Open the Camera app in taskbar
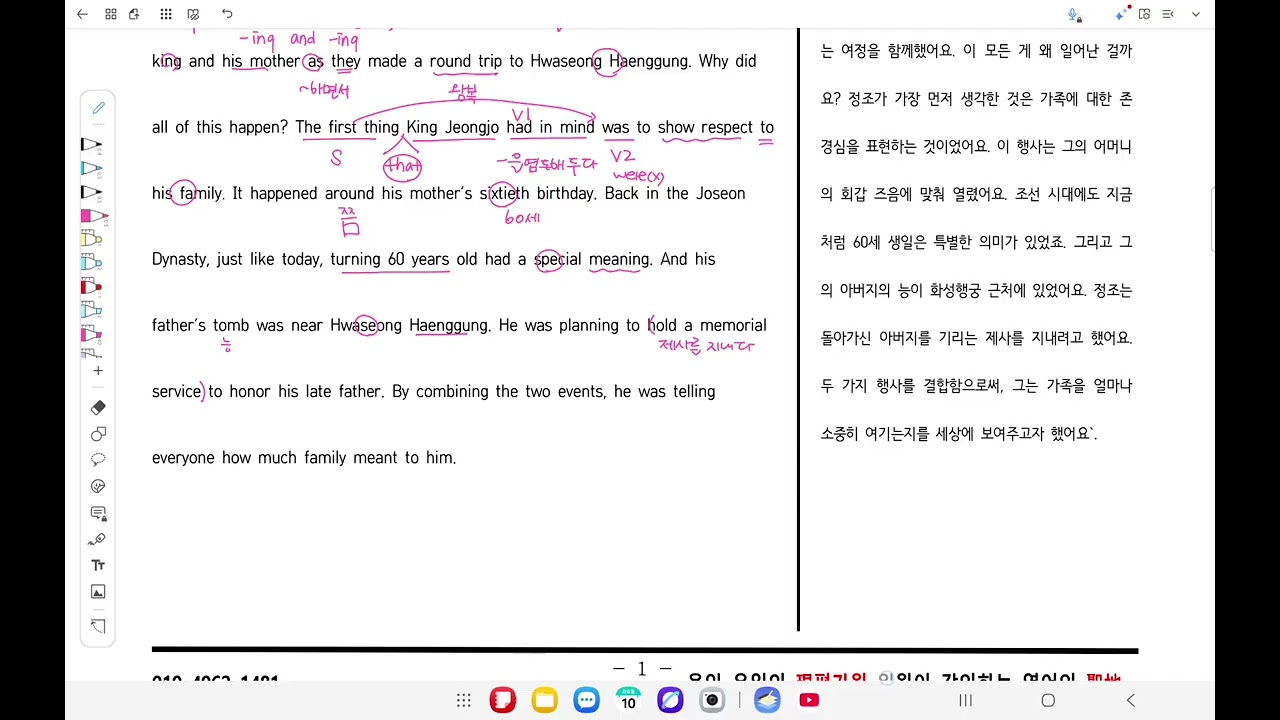1280x720 pixels. [x=712, y=700]
